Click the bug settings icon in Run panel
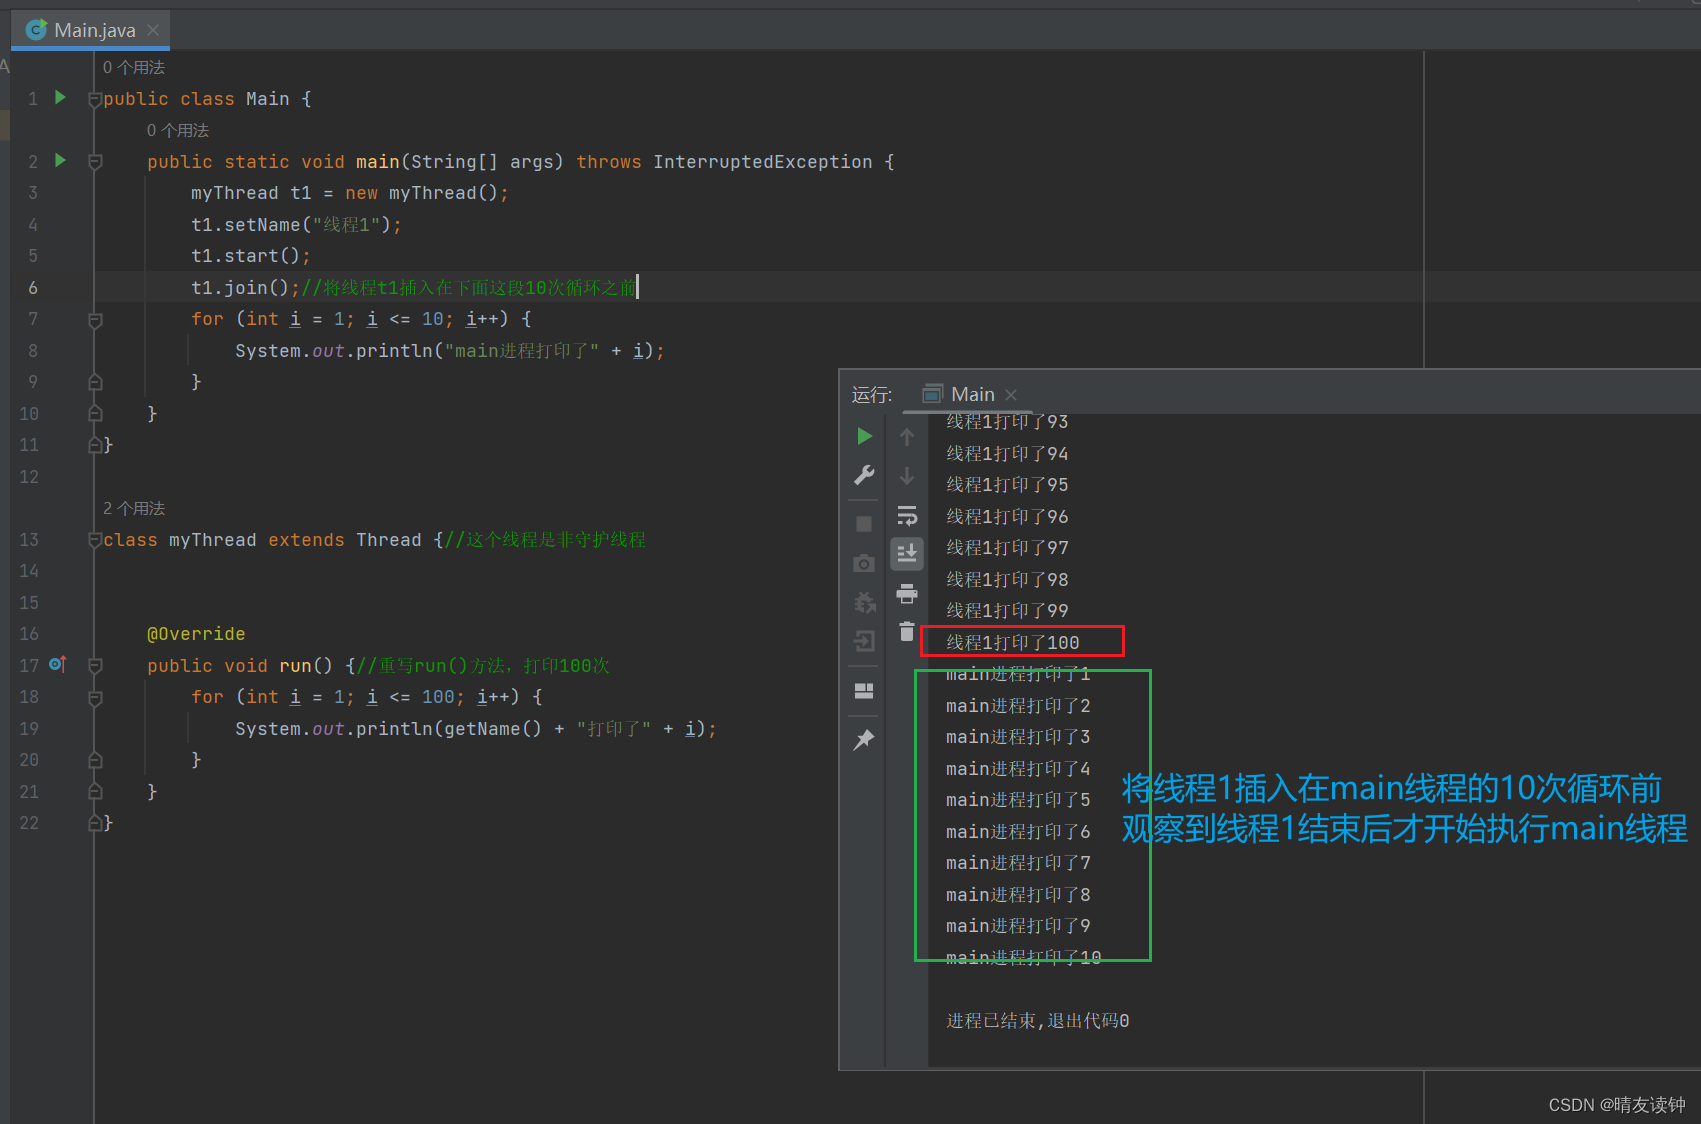Screen dimensions: 1701x1124 point(864,603)
